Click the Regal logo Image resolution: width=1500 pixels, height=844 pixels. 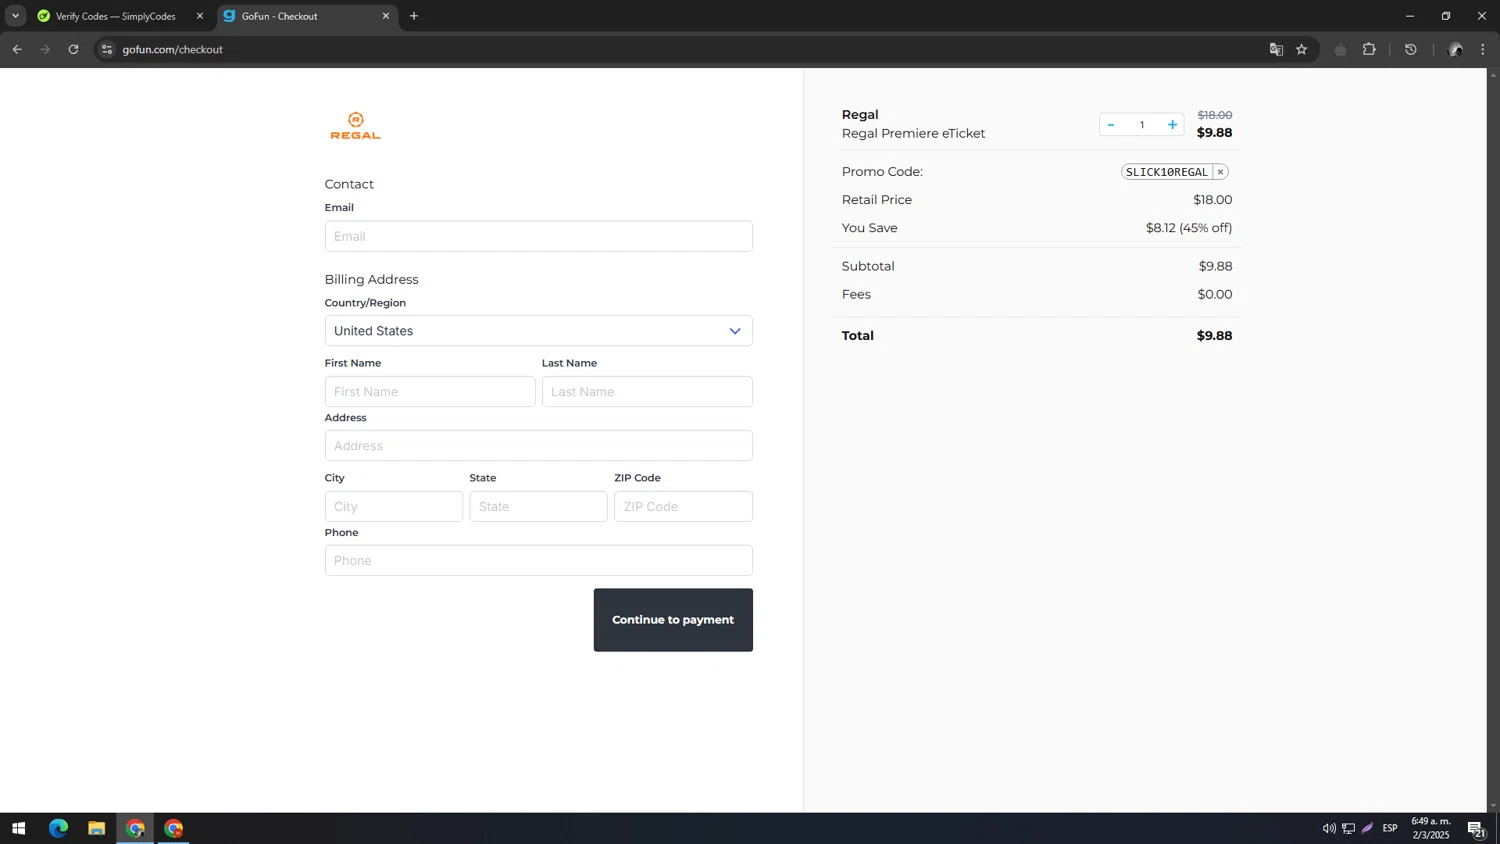[355, 126]
